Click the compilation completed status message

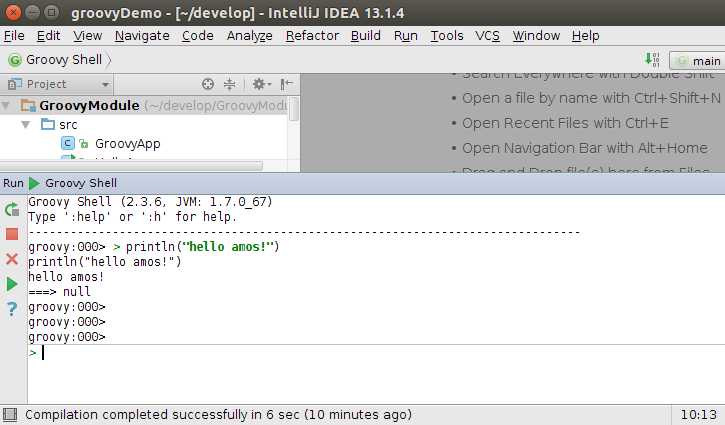pyautogui.click(x=218, y=414)
